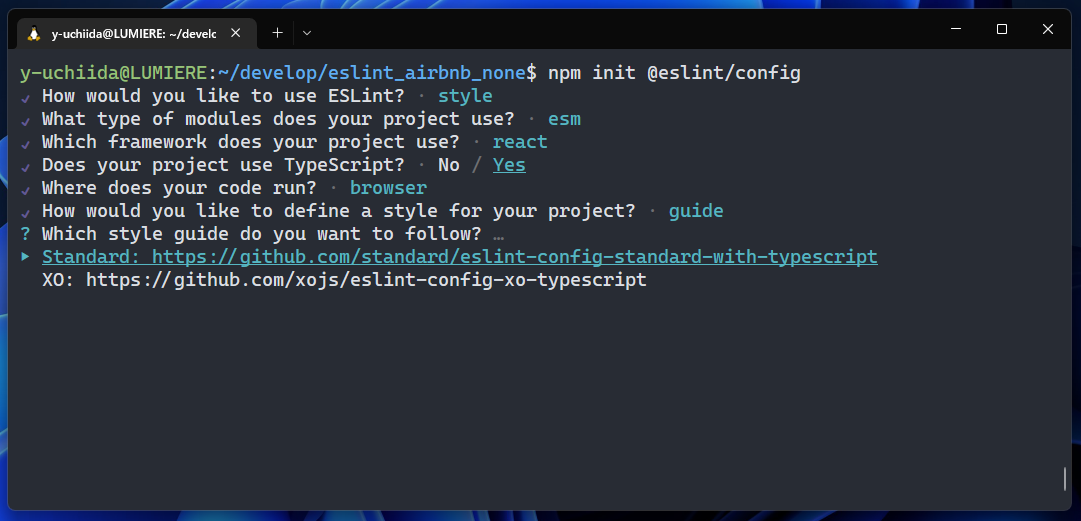This screenshot has width=1081, height=521.
Task: Close the terminal window
Action: click(1047, 29)
